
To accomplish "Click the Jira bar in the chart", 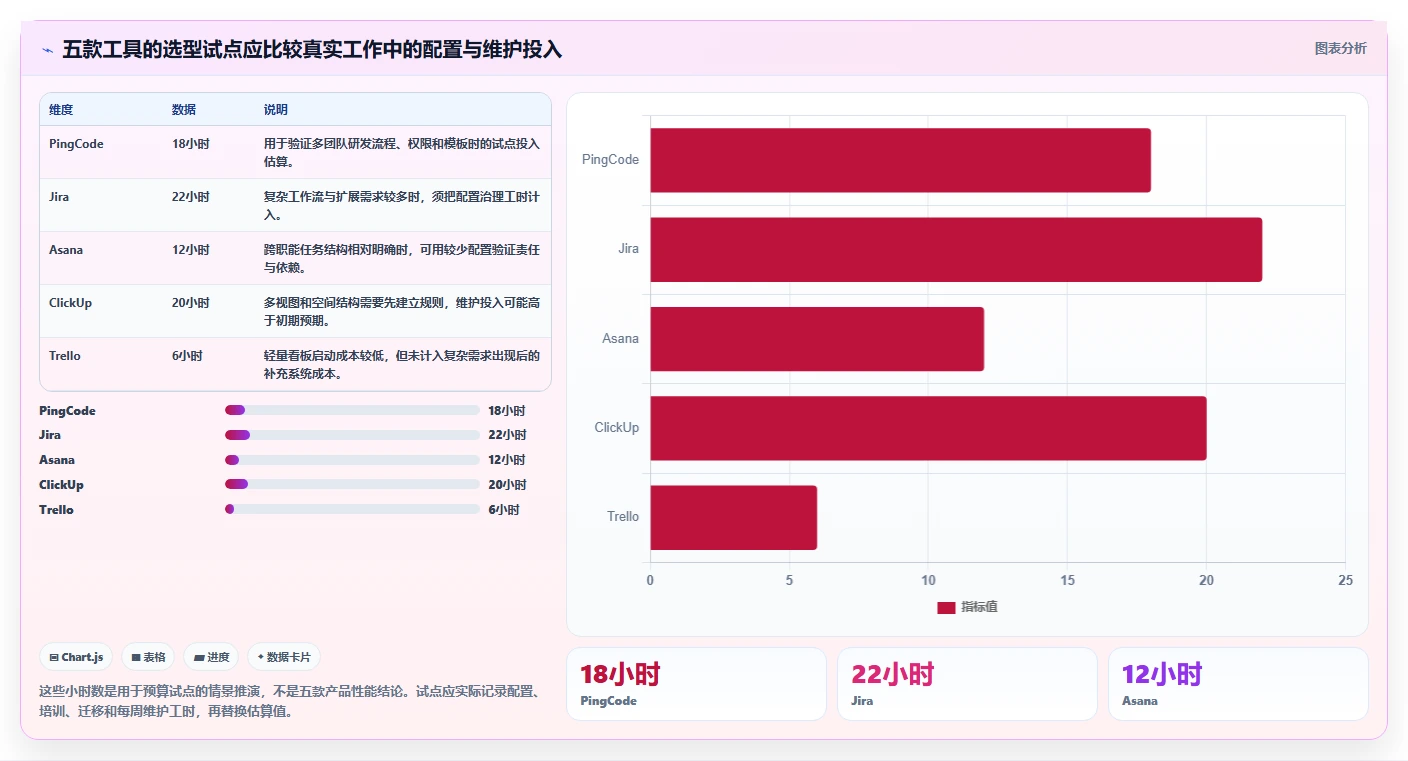I will 956,249.
